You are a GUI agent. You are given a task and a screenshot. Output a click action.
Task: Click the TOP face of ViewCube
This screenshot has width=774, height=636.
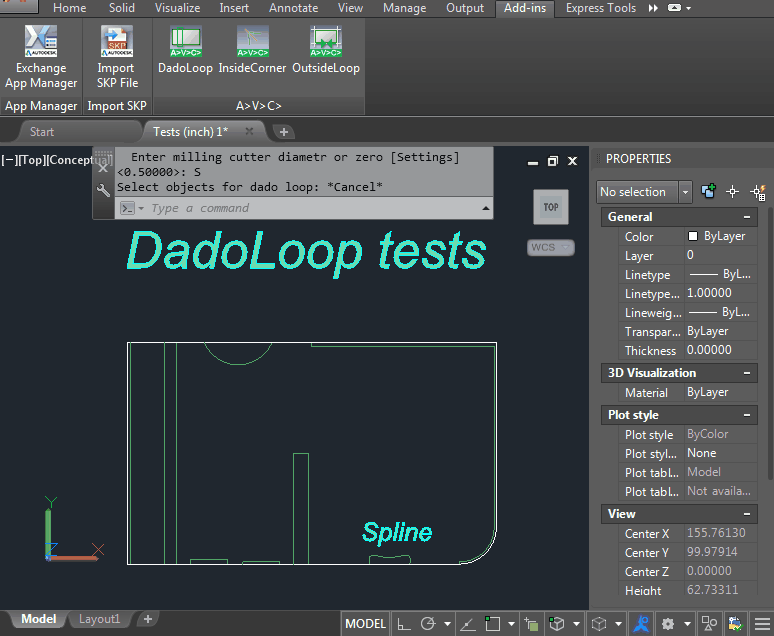click(550, 207)
